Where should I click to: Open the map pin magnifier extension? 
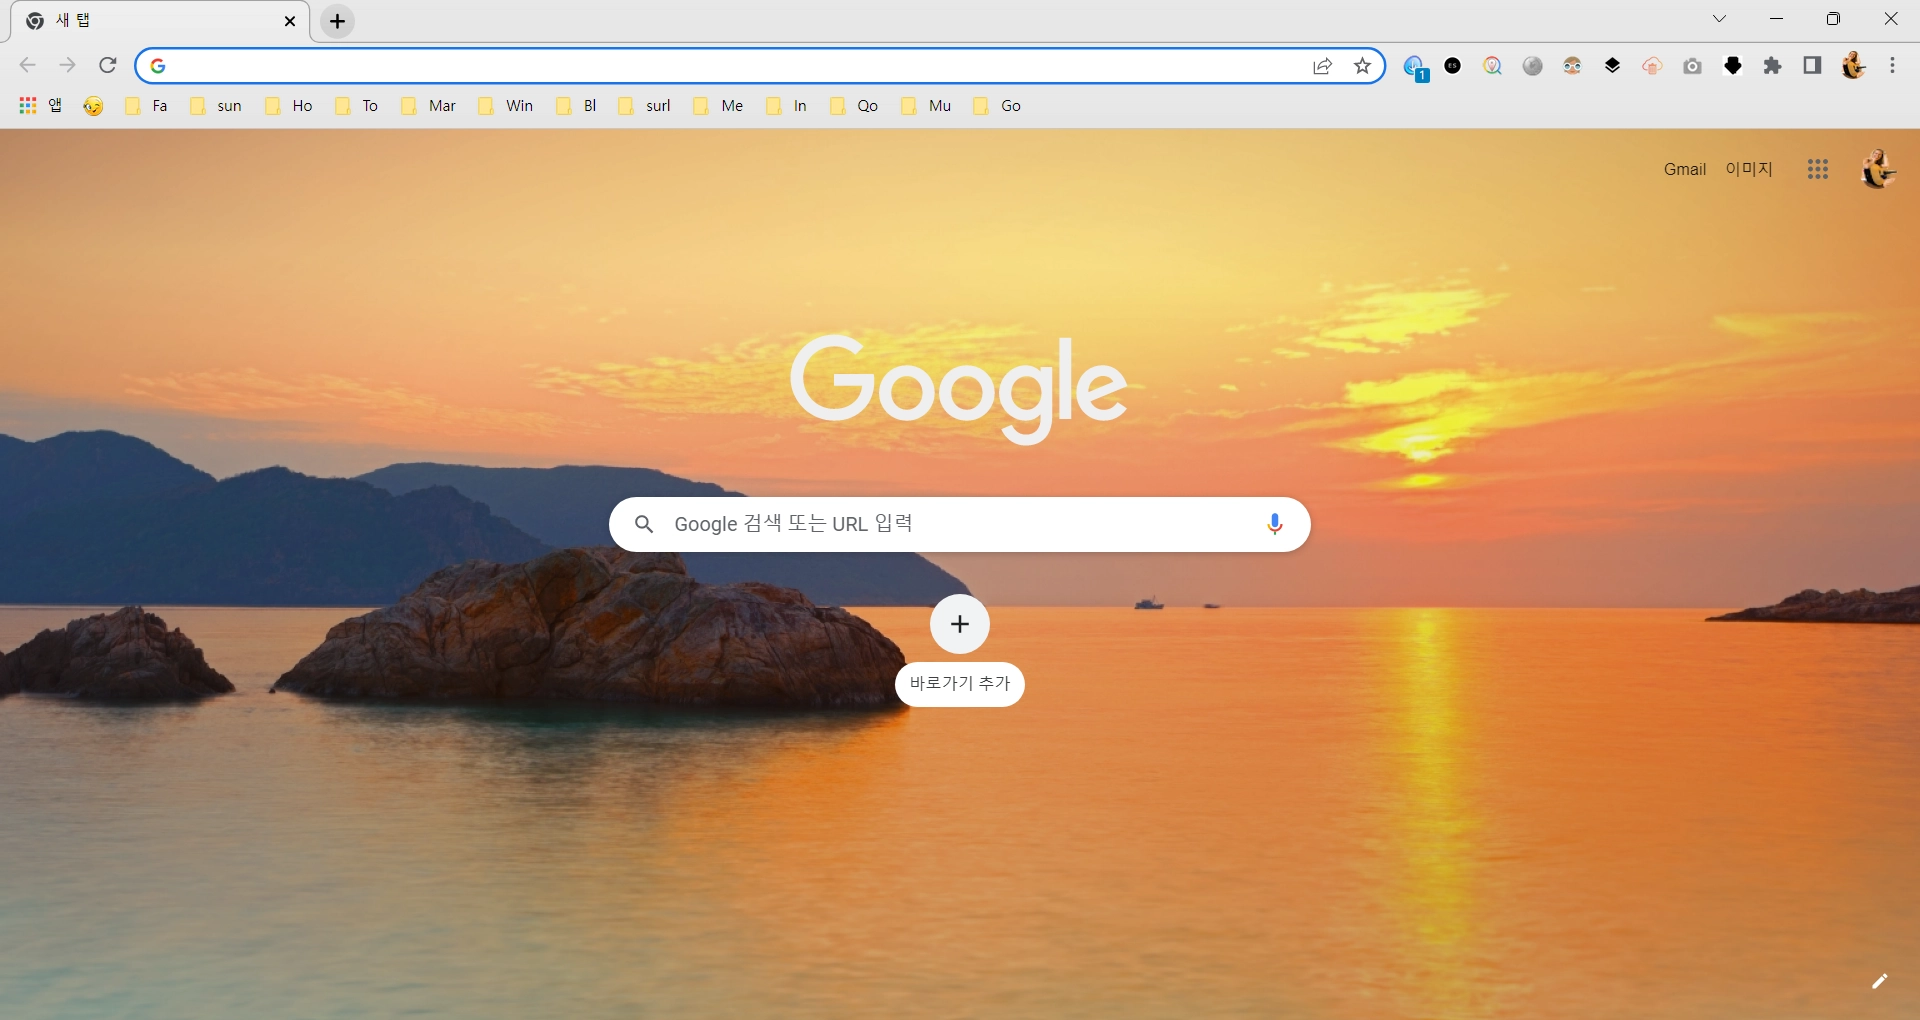point(1493,66)
